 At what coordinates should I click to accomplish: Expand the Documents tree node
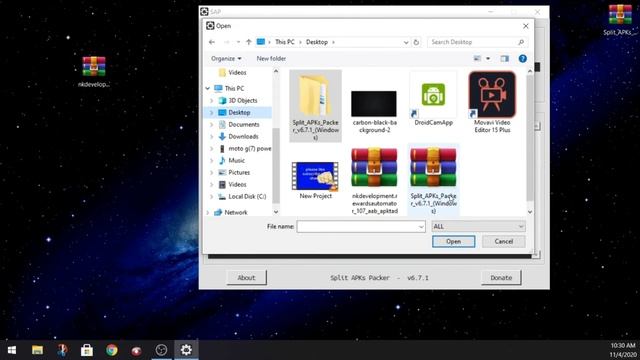(x=211, y=124)
